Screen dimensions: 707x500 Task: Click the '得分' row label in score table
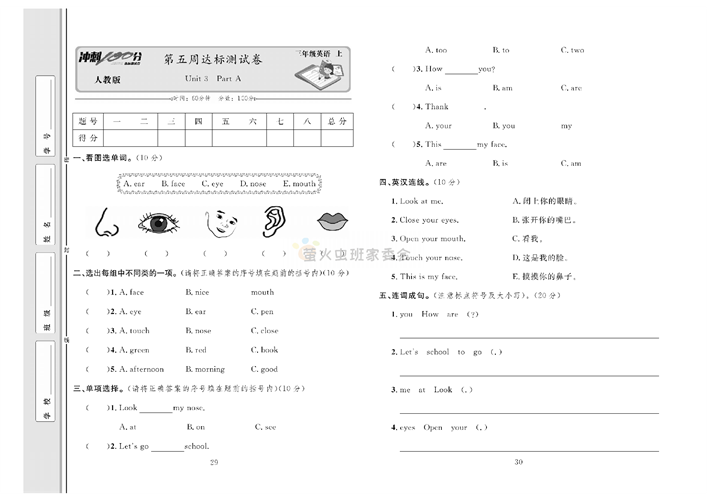pos(88,138)
